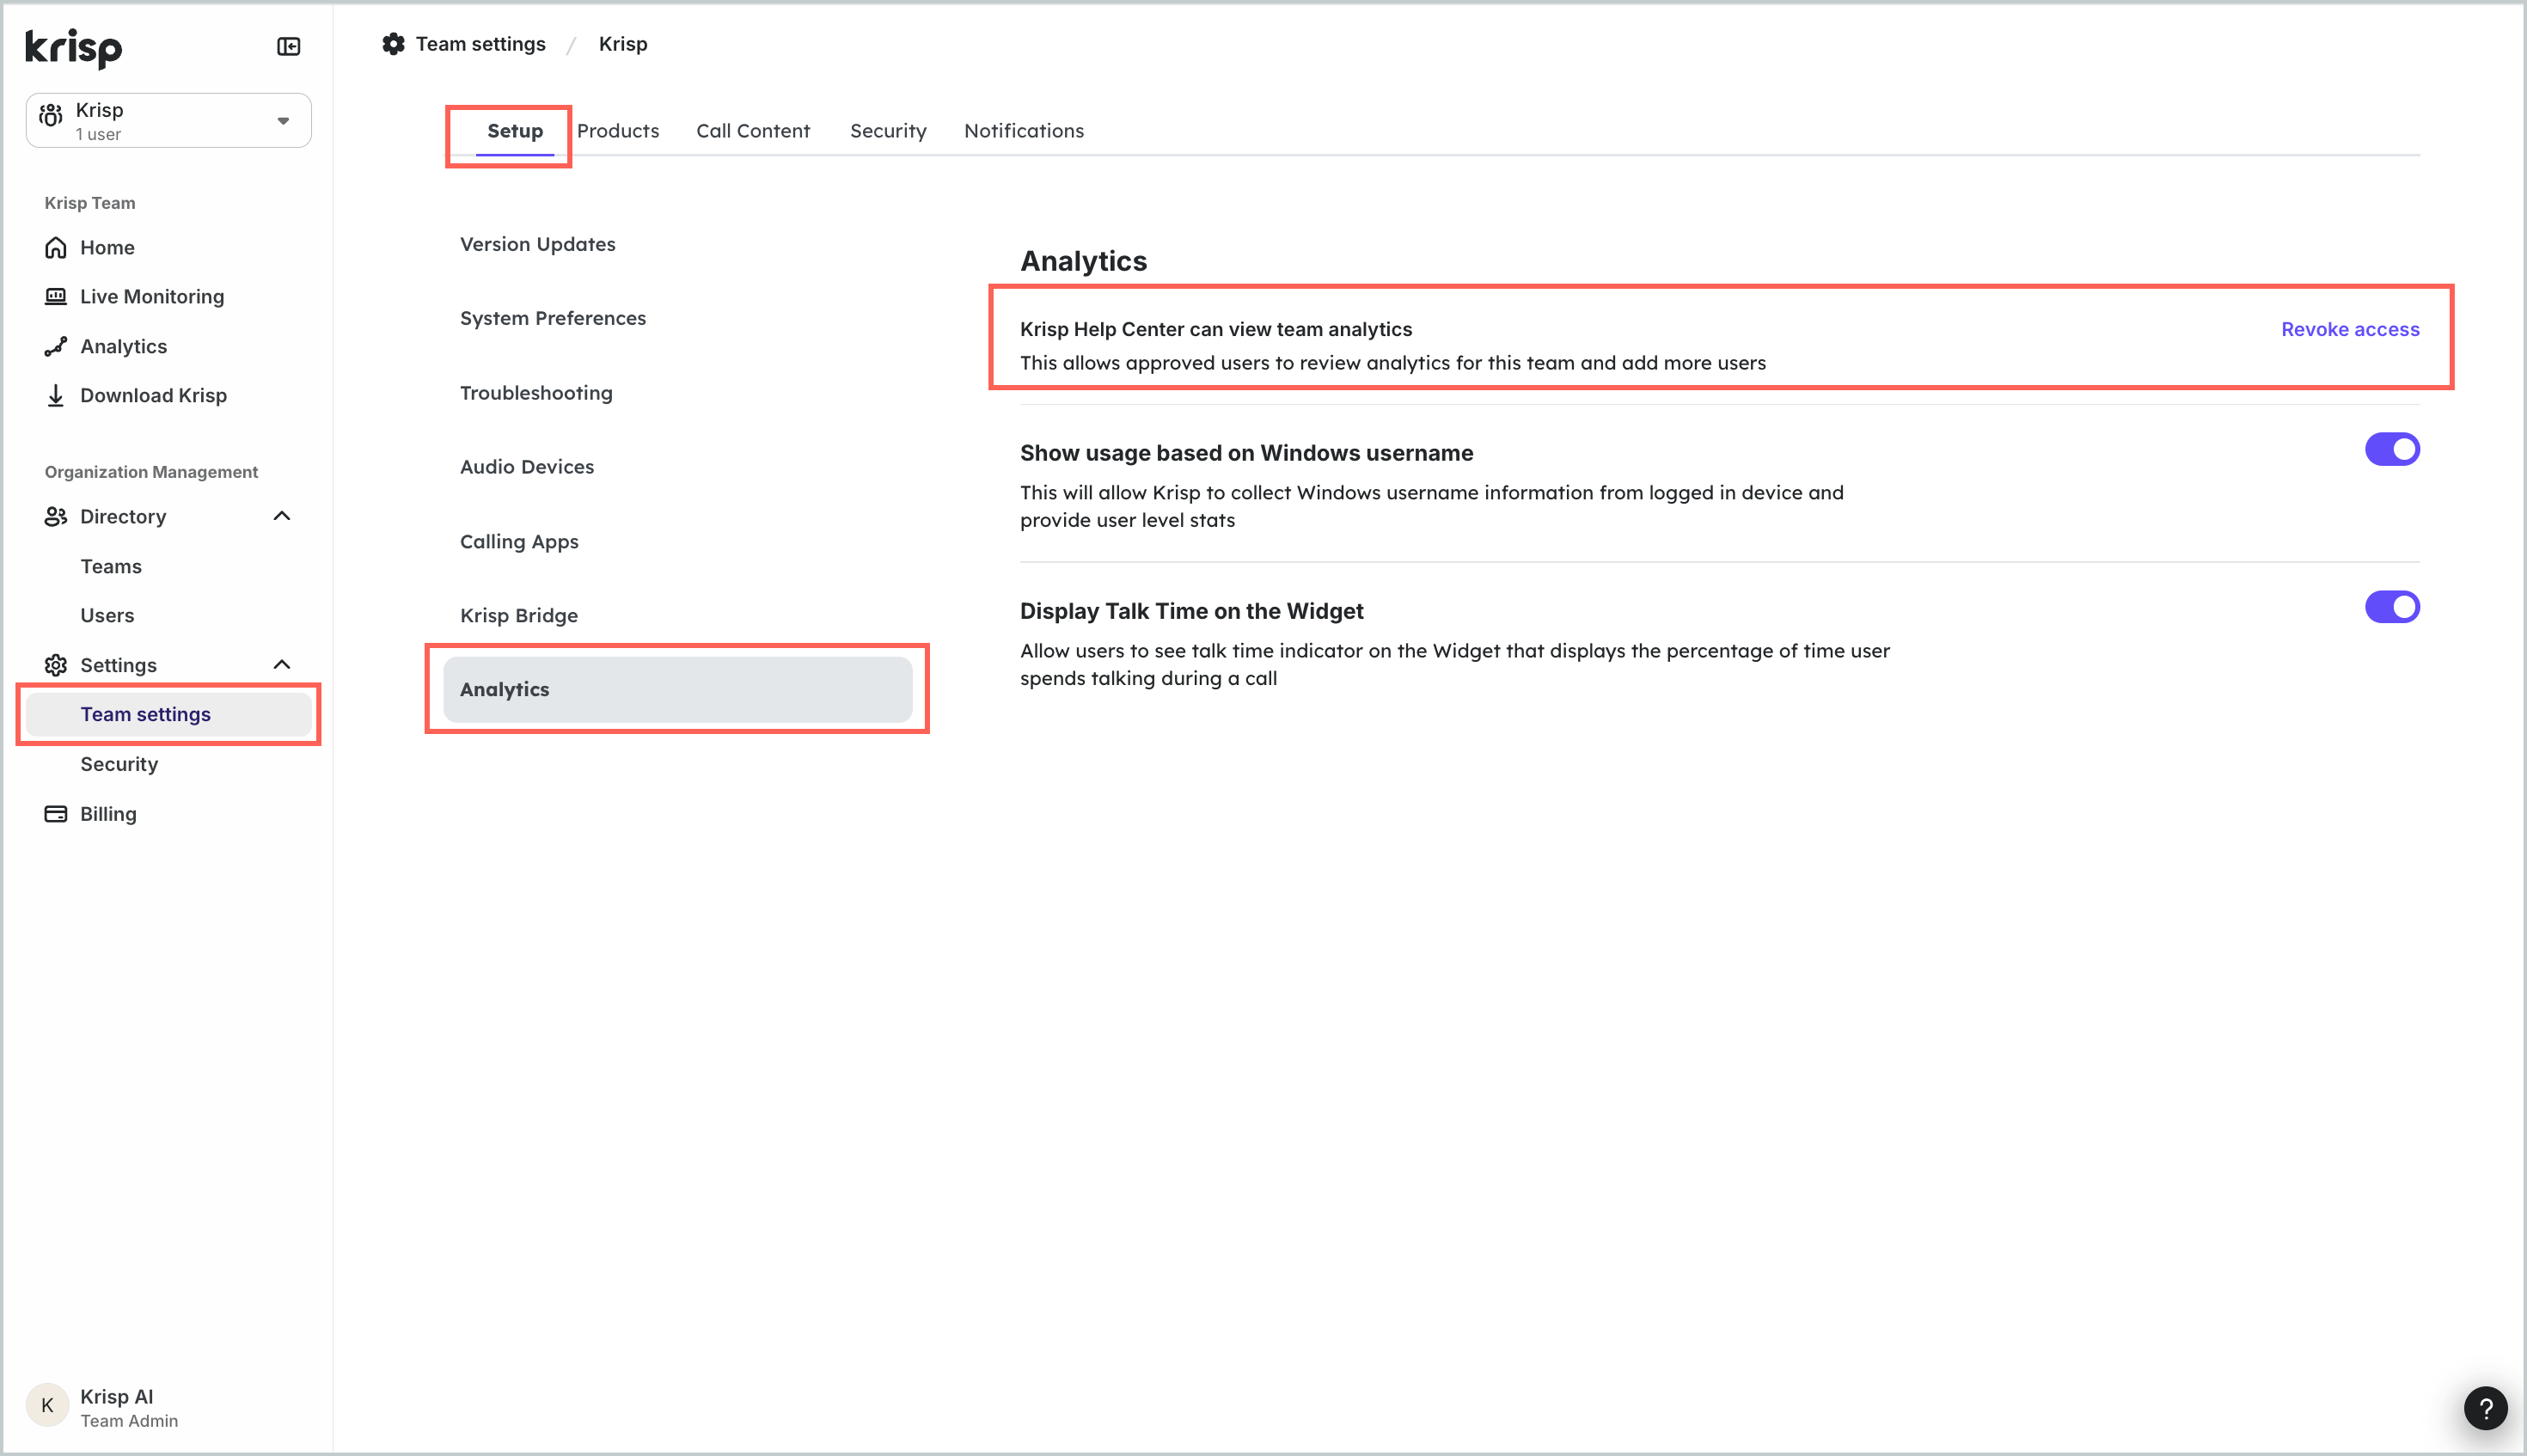The width and height of the screenshot is (2527, 1456).
Task: Click the gear icon in breadcrumb
Action: click(394, 44)
